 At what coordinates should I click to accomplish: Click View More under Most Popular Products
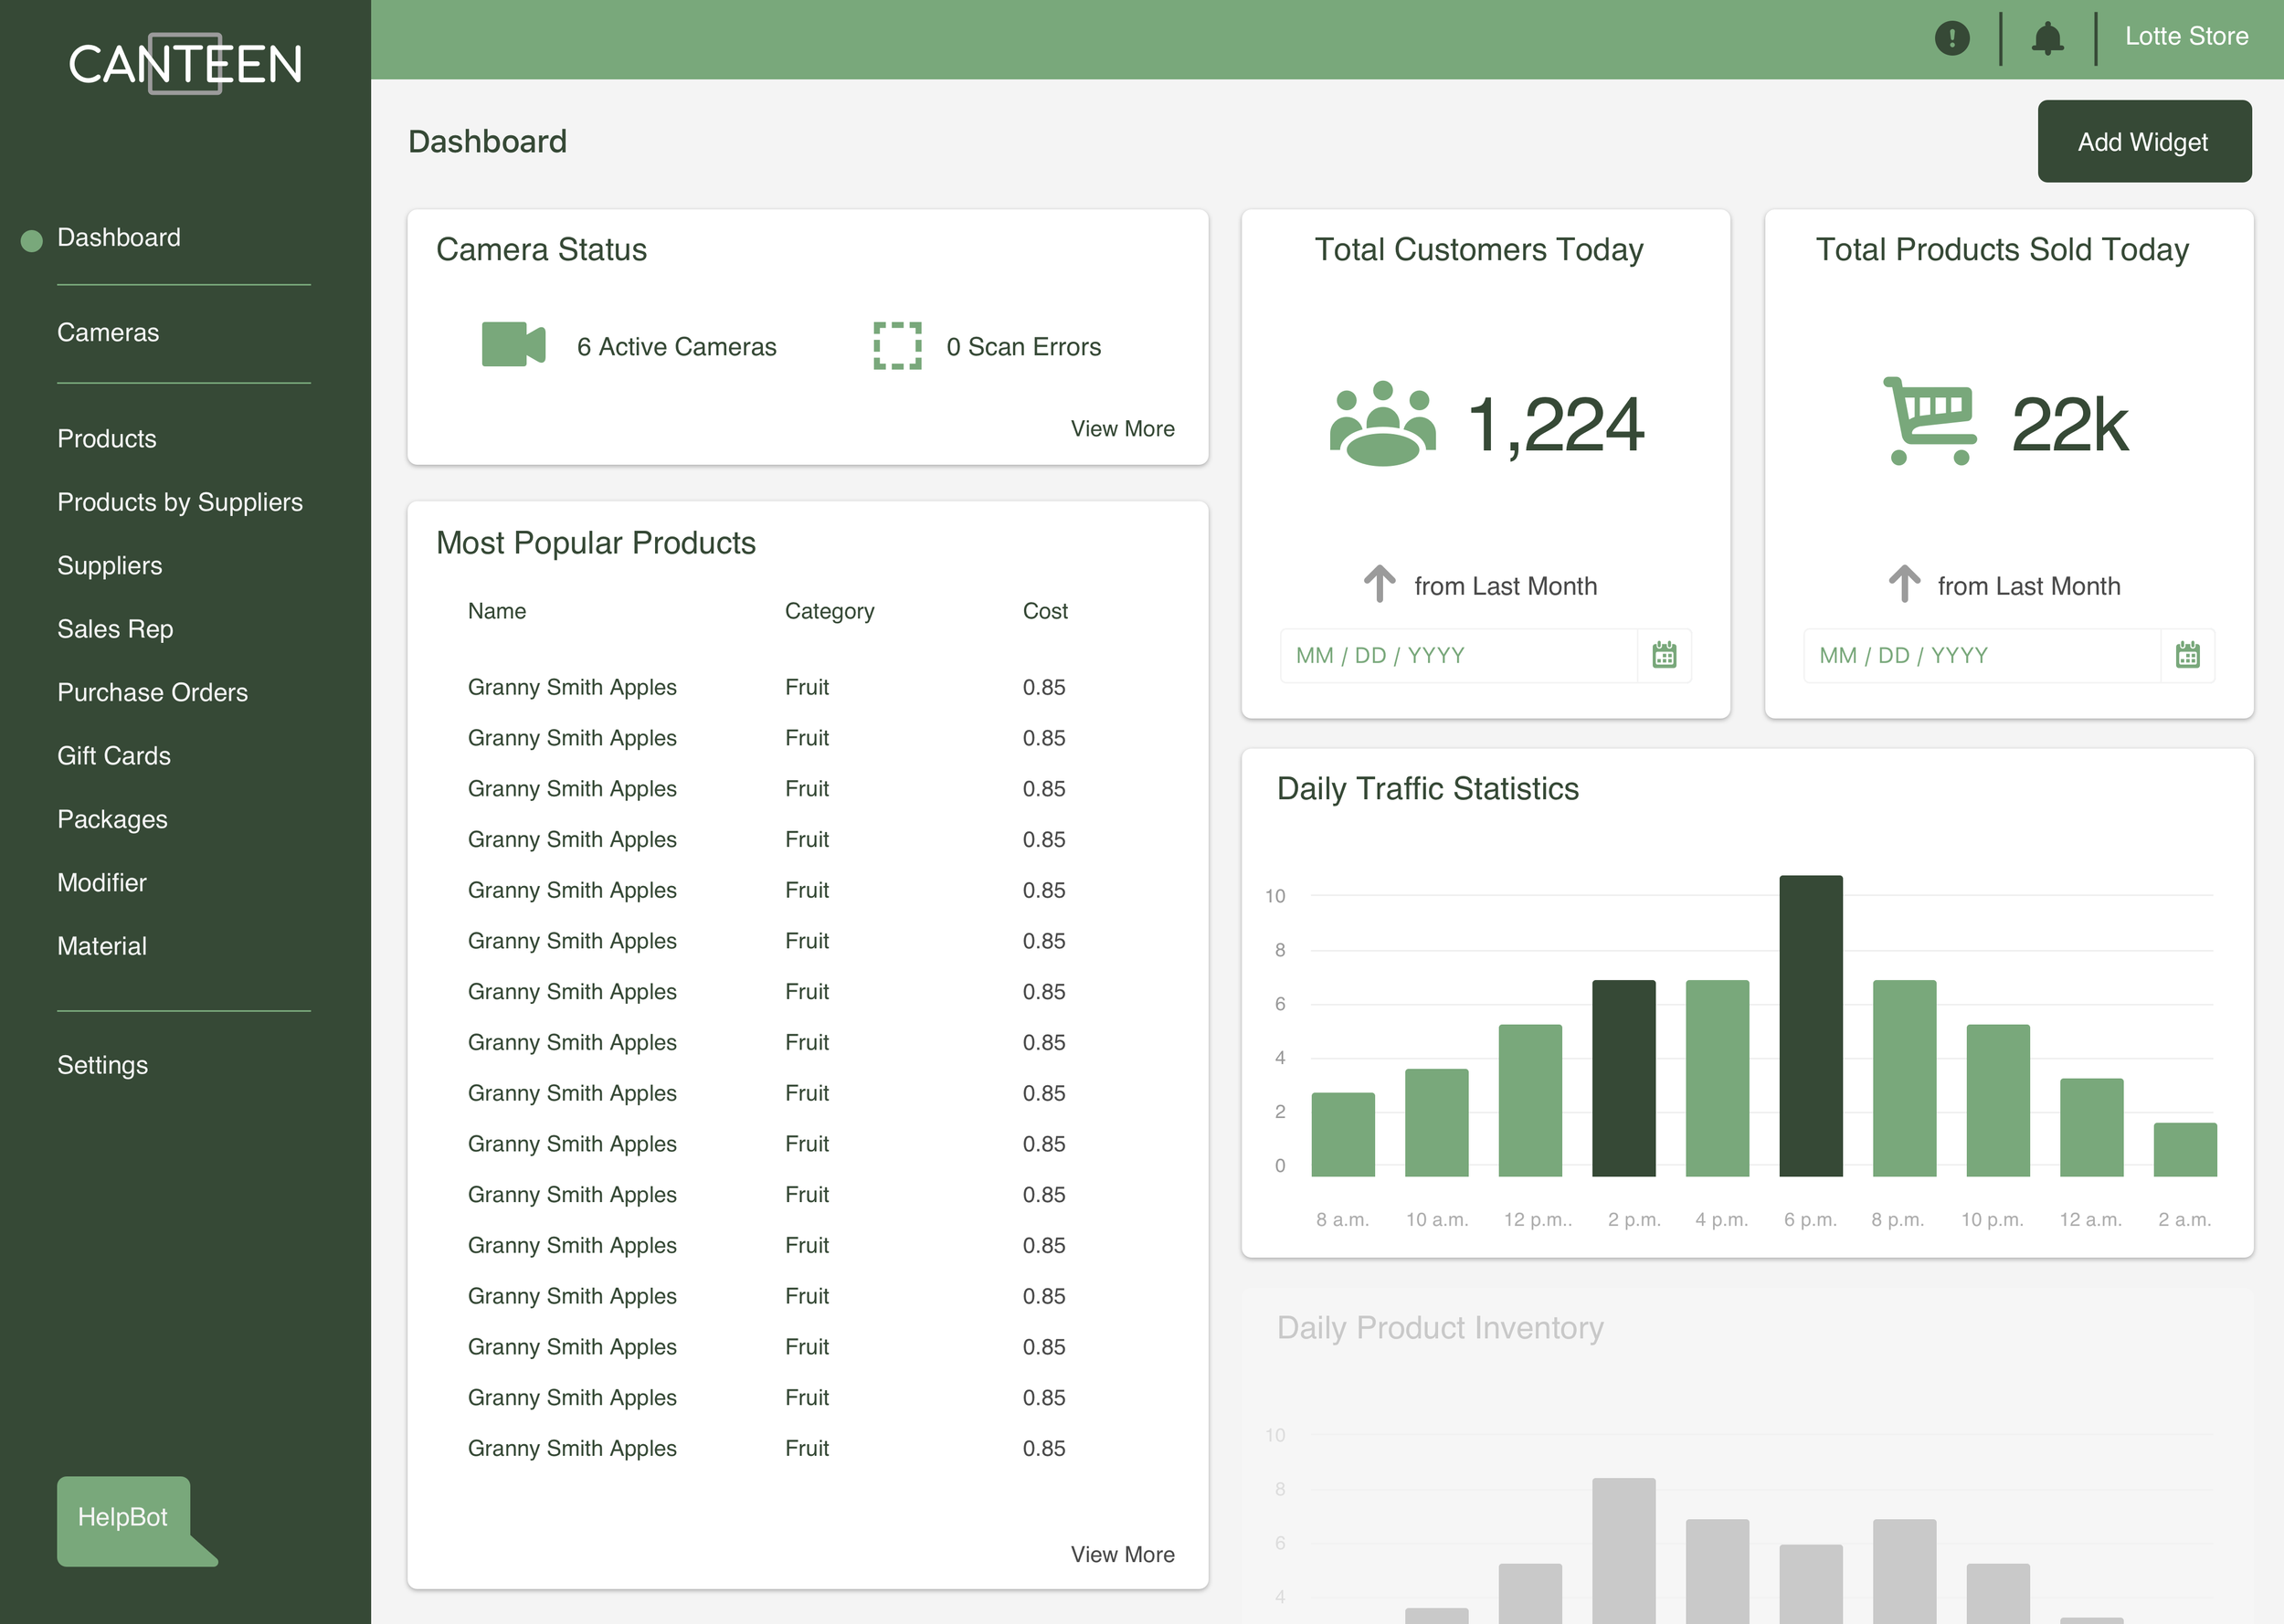1122,1554
